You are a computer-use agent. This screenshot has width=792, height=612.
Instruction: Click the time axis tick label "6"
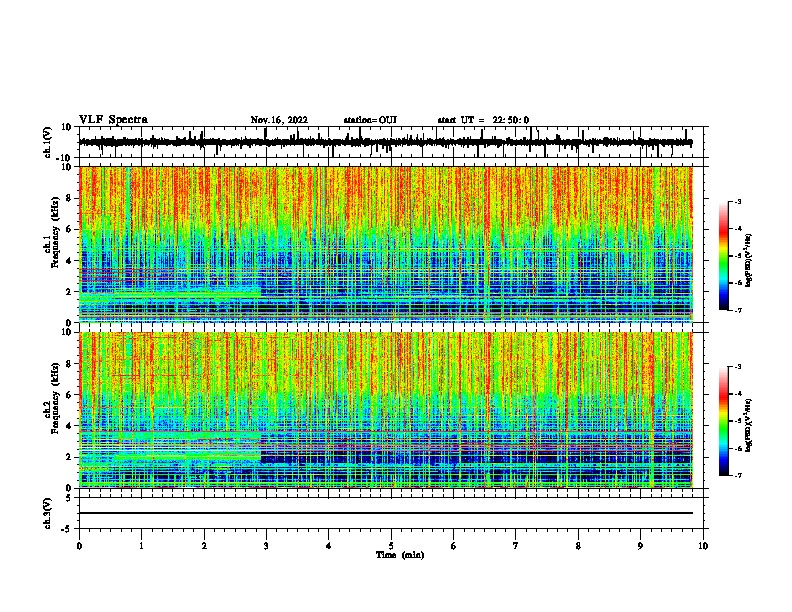coord(454,546)
